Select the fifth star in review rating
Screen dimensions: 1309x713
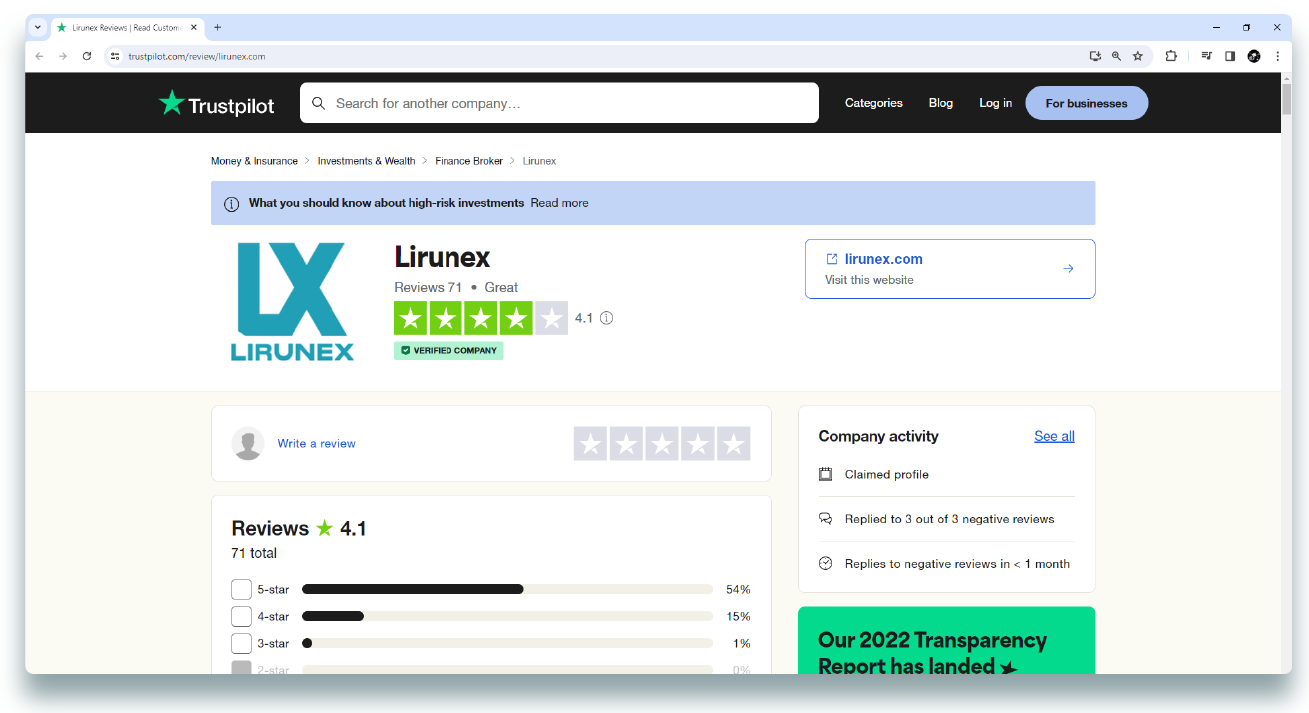734,444
